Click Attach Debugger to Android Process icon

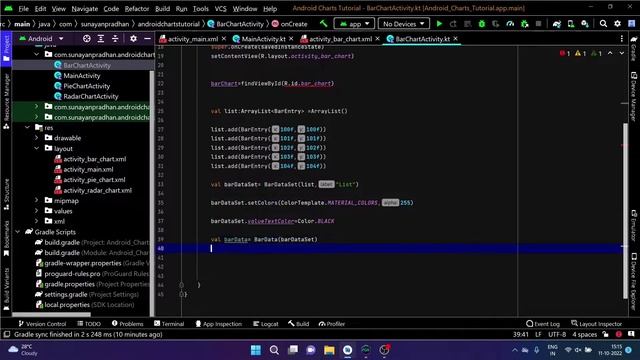[x=524, y=24]
